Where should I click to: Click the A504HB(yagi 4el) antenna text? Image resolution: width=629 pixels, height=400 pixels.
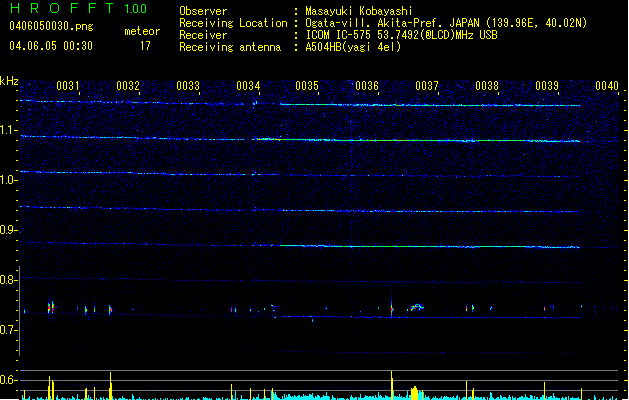[353, 47]
